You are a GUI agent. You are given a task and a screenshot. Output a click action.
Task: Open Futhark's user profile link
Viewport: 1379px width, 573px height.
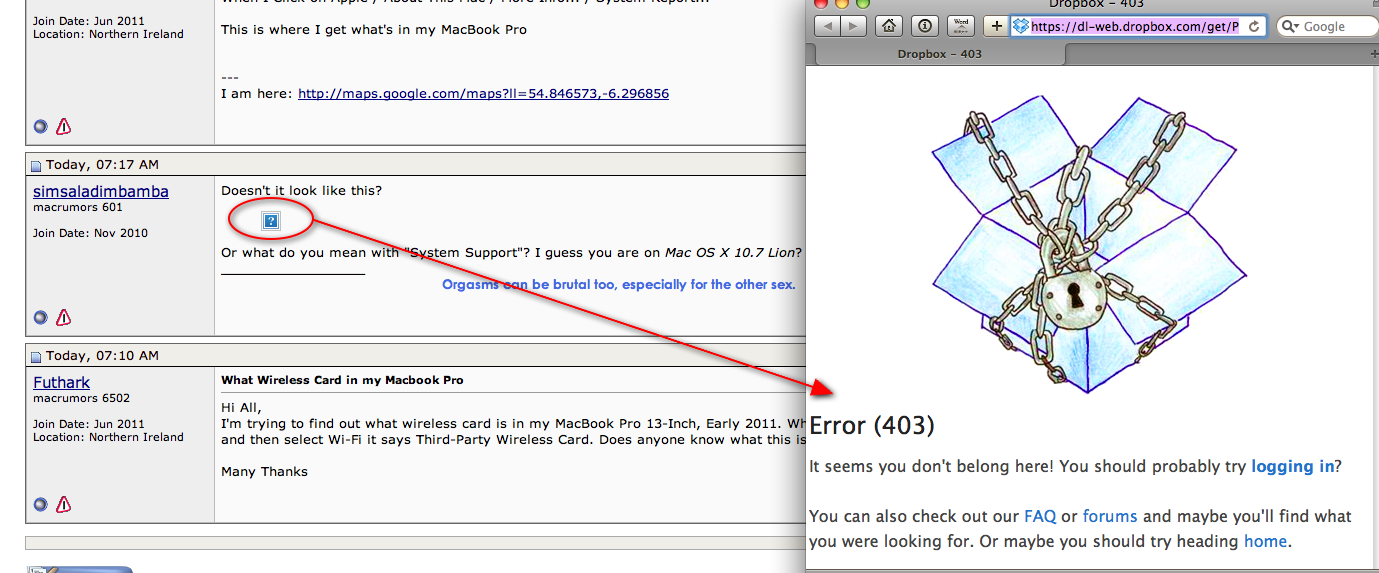(x=61, y=382)
